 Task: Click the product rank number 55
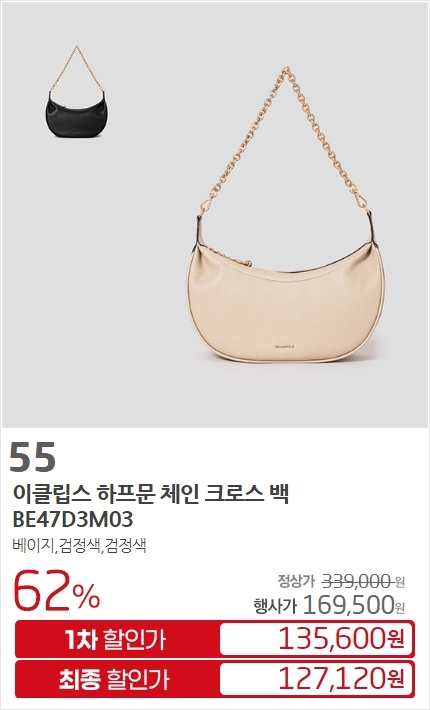click(x=32, y=456)
